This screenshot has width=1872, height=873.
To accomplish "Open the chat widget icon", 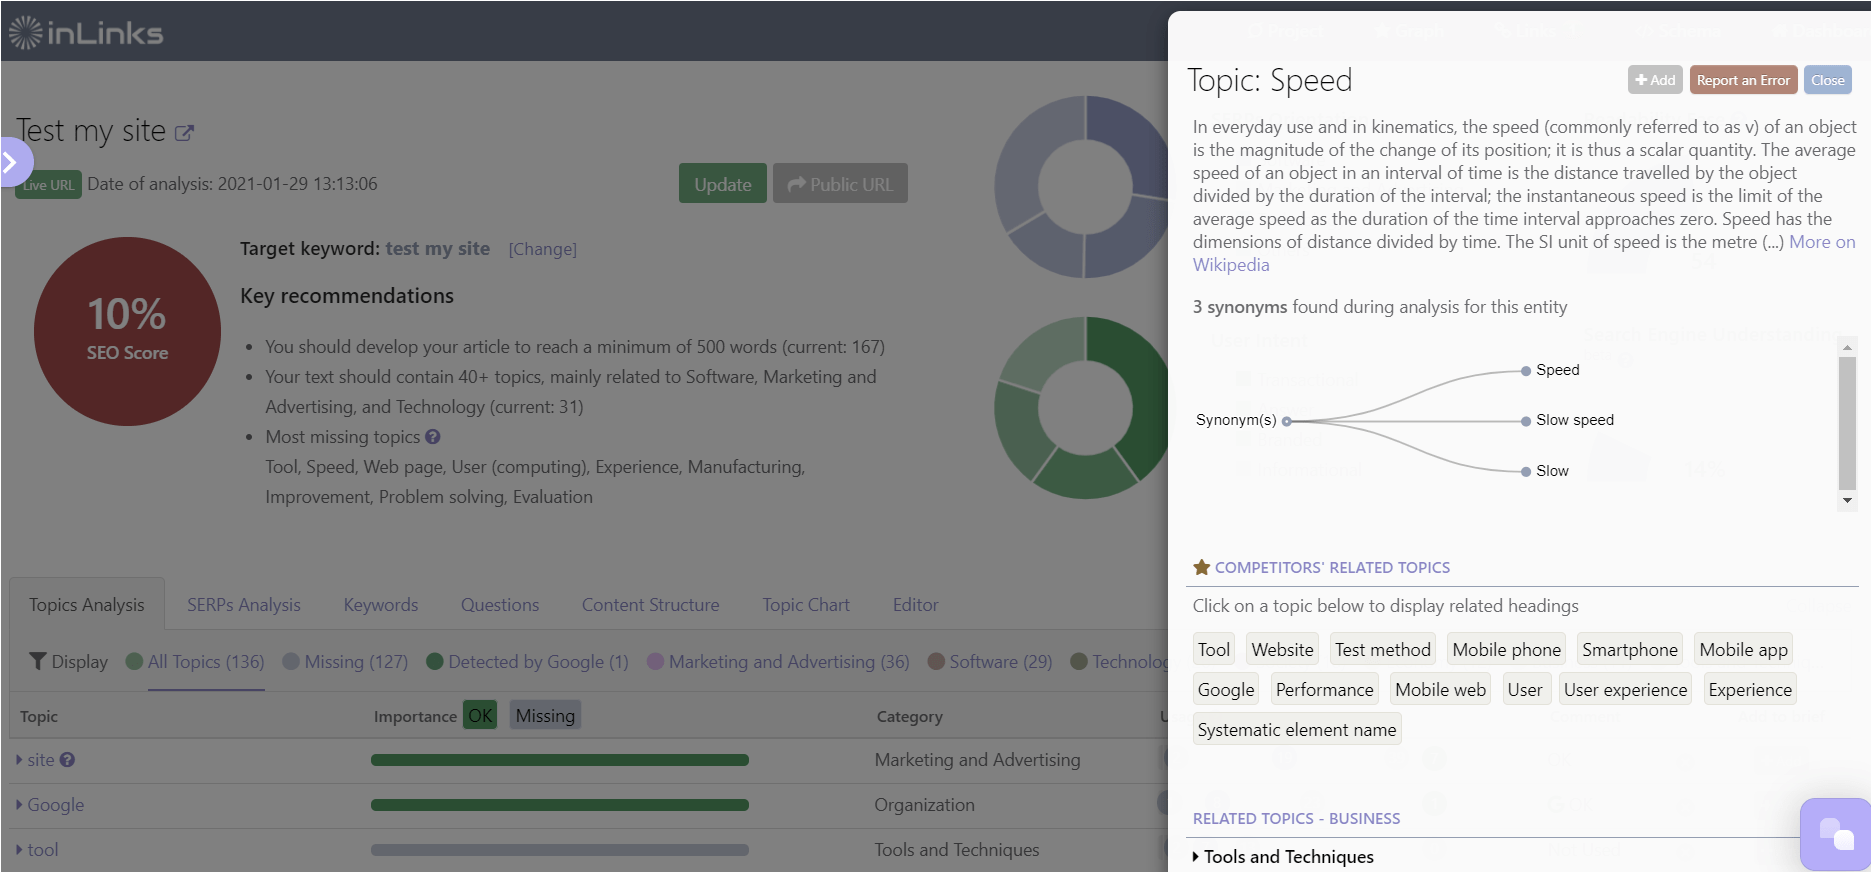I will [1836, 834].
